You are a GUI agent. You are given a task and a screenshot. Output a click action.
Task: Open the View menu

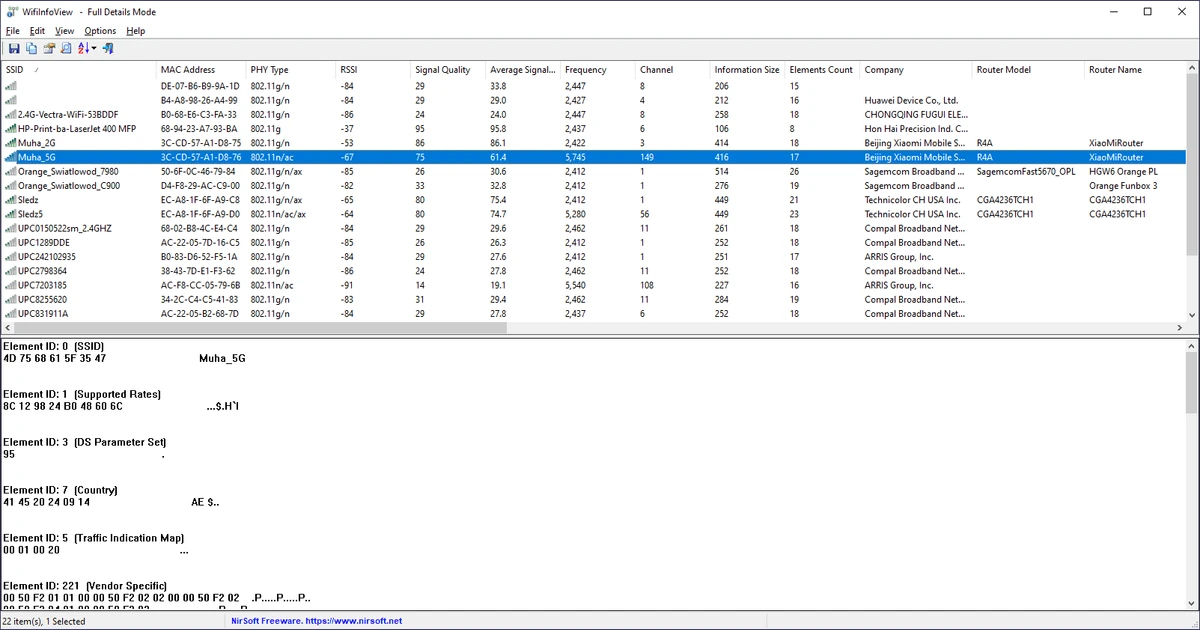[x=64, y=31]
